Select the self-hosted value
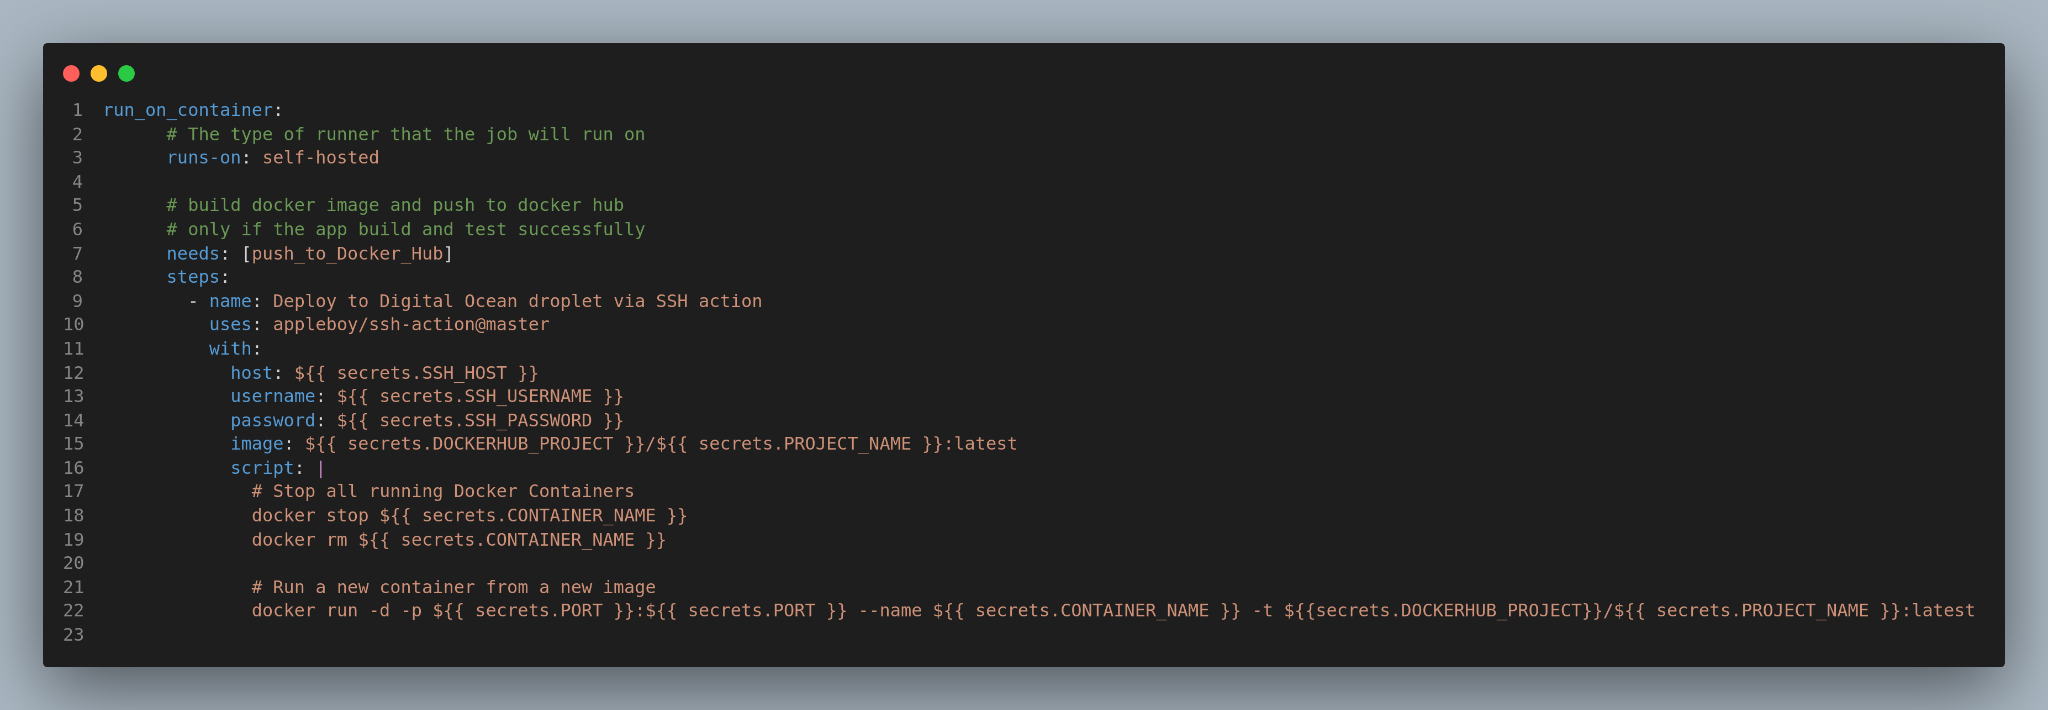This screenshot has height=710, width=2048. (x=321, y=158)
